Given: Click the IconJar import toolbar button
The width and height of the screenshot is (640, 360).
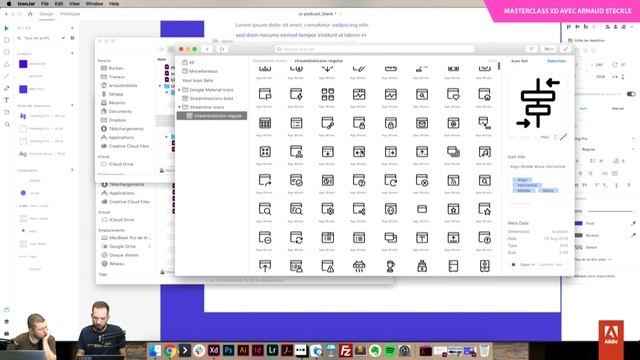Looking at the screenshot, I should pos(222,49).
